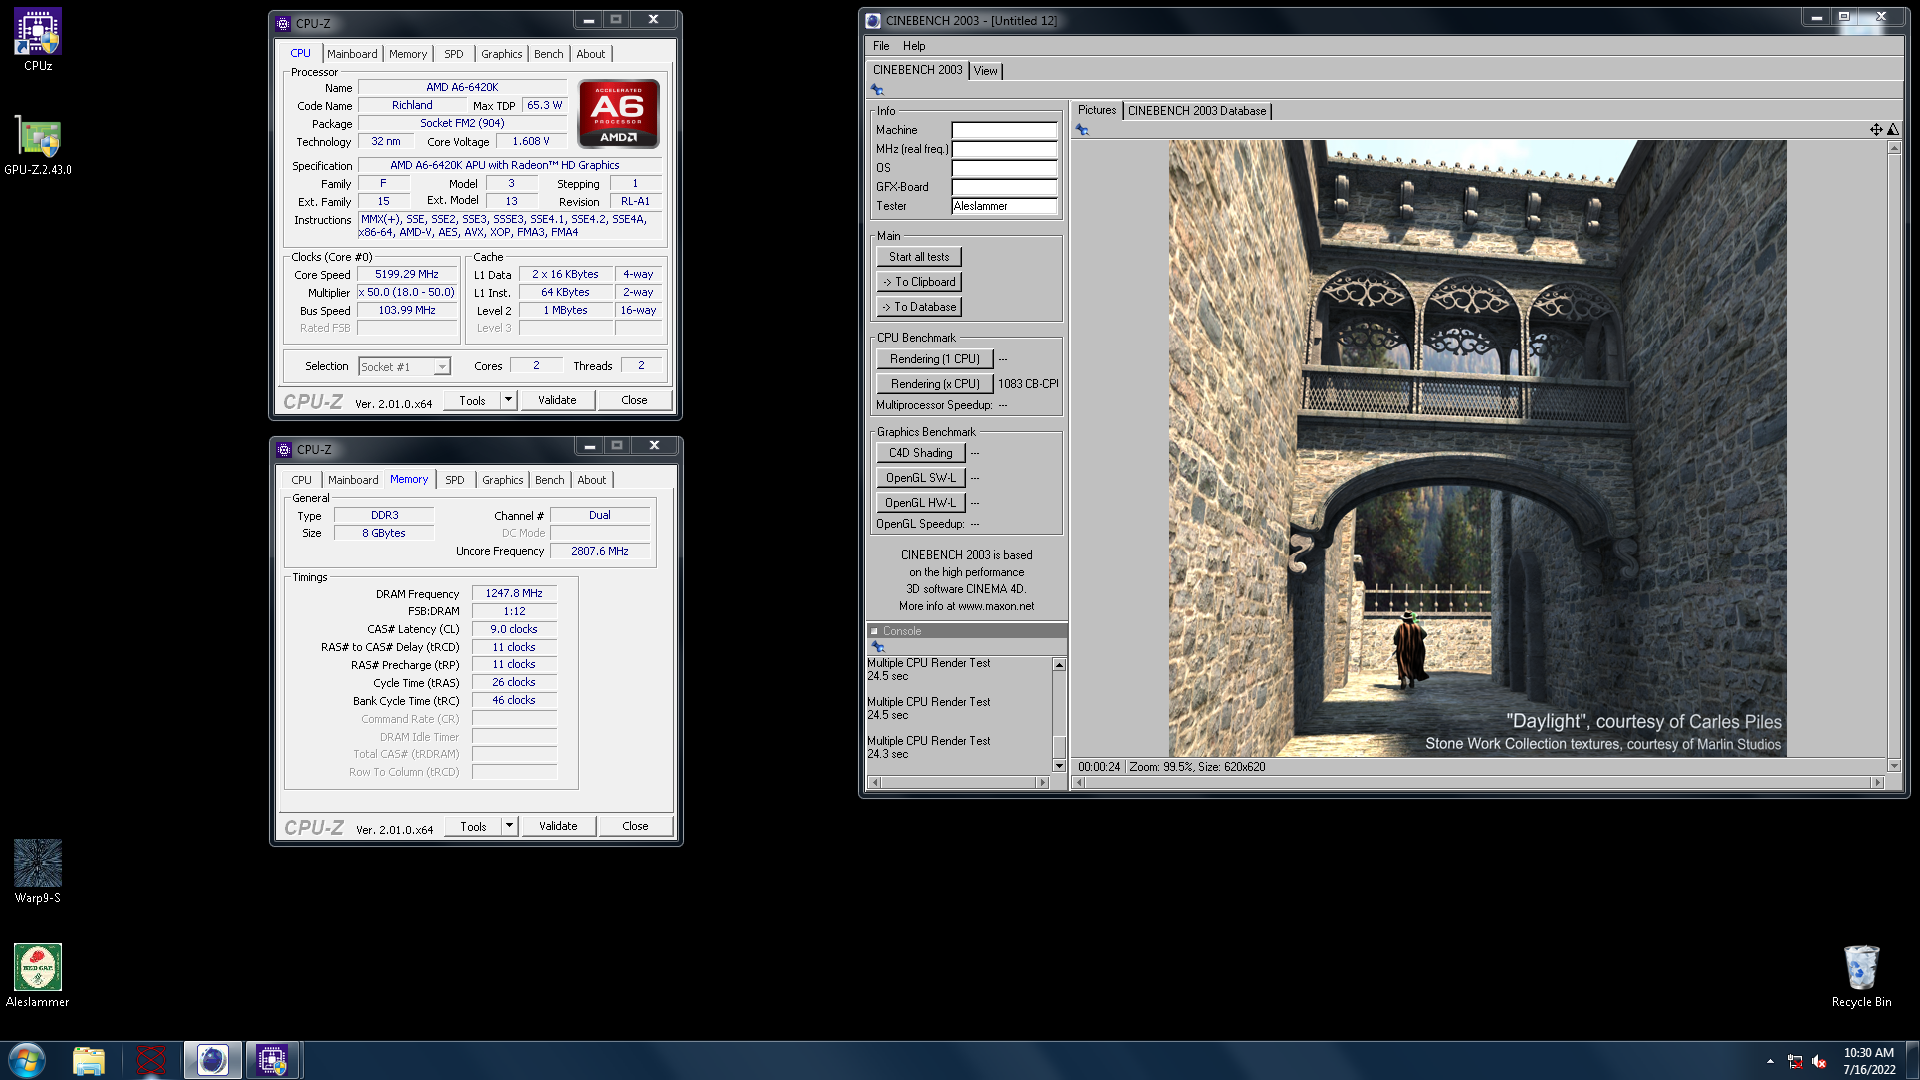
Task: Open the CINEBENCH 2003 Database tab
Action: coord(1197,111)
